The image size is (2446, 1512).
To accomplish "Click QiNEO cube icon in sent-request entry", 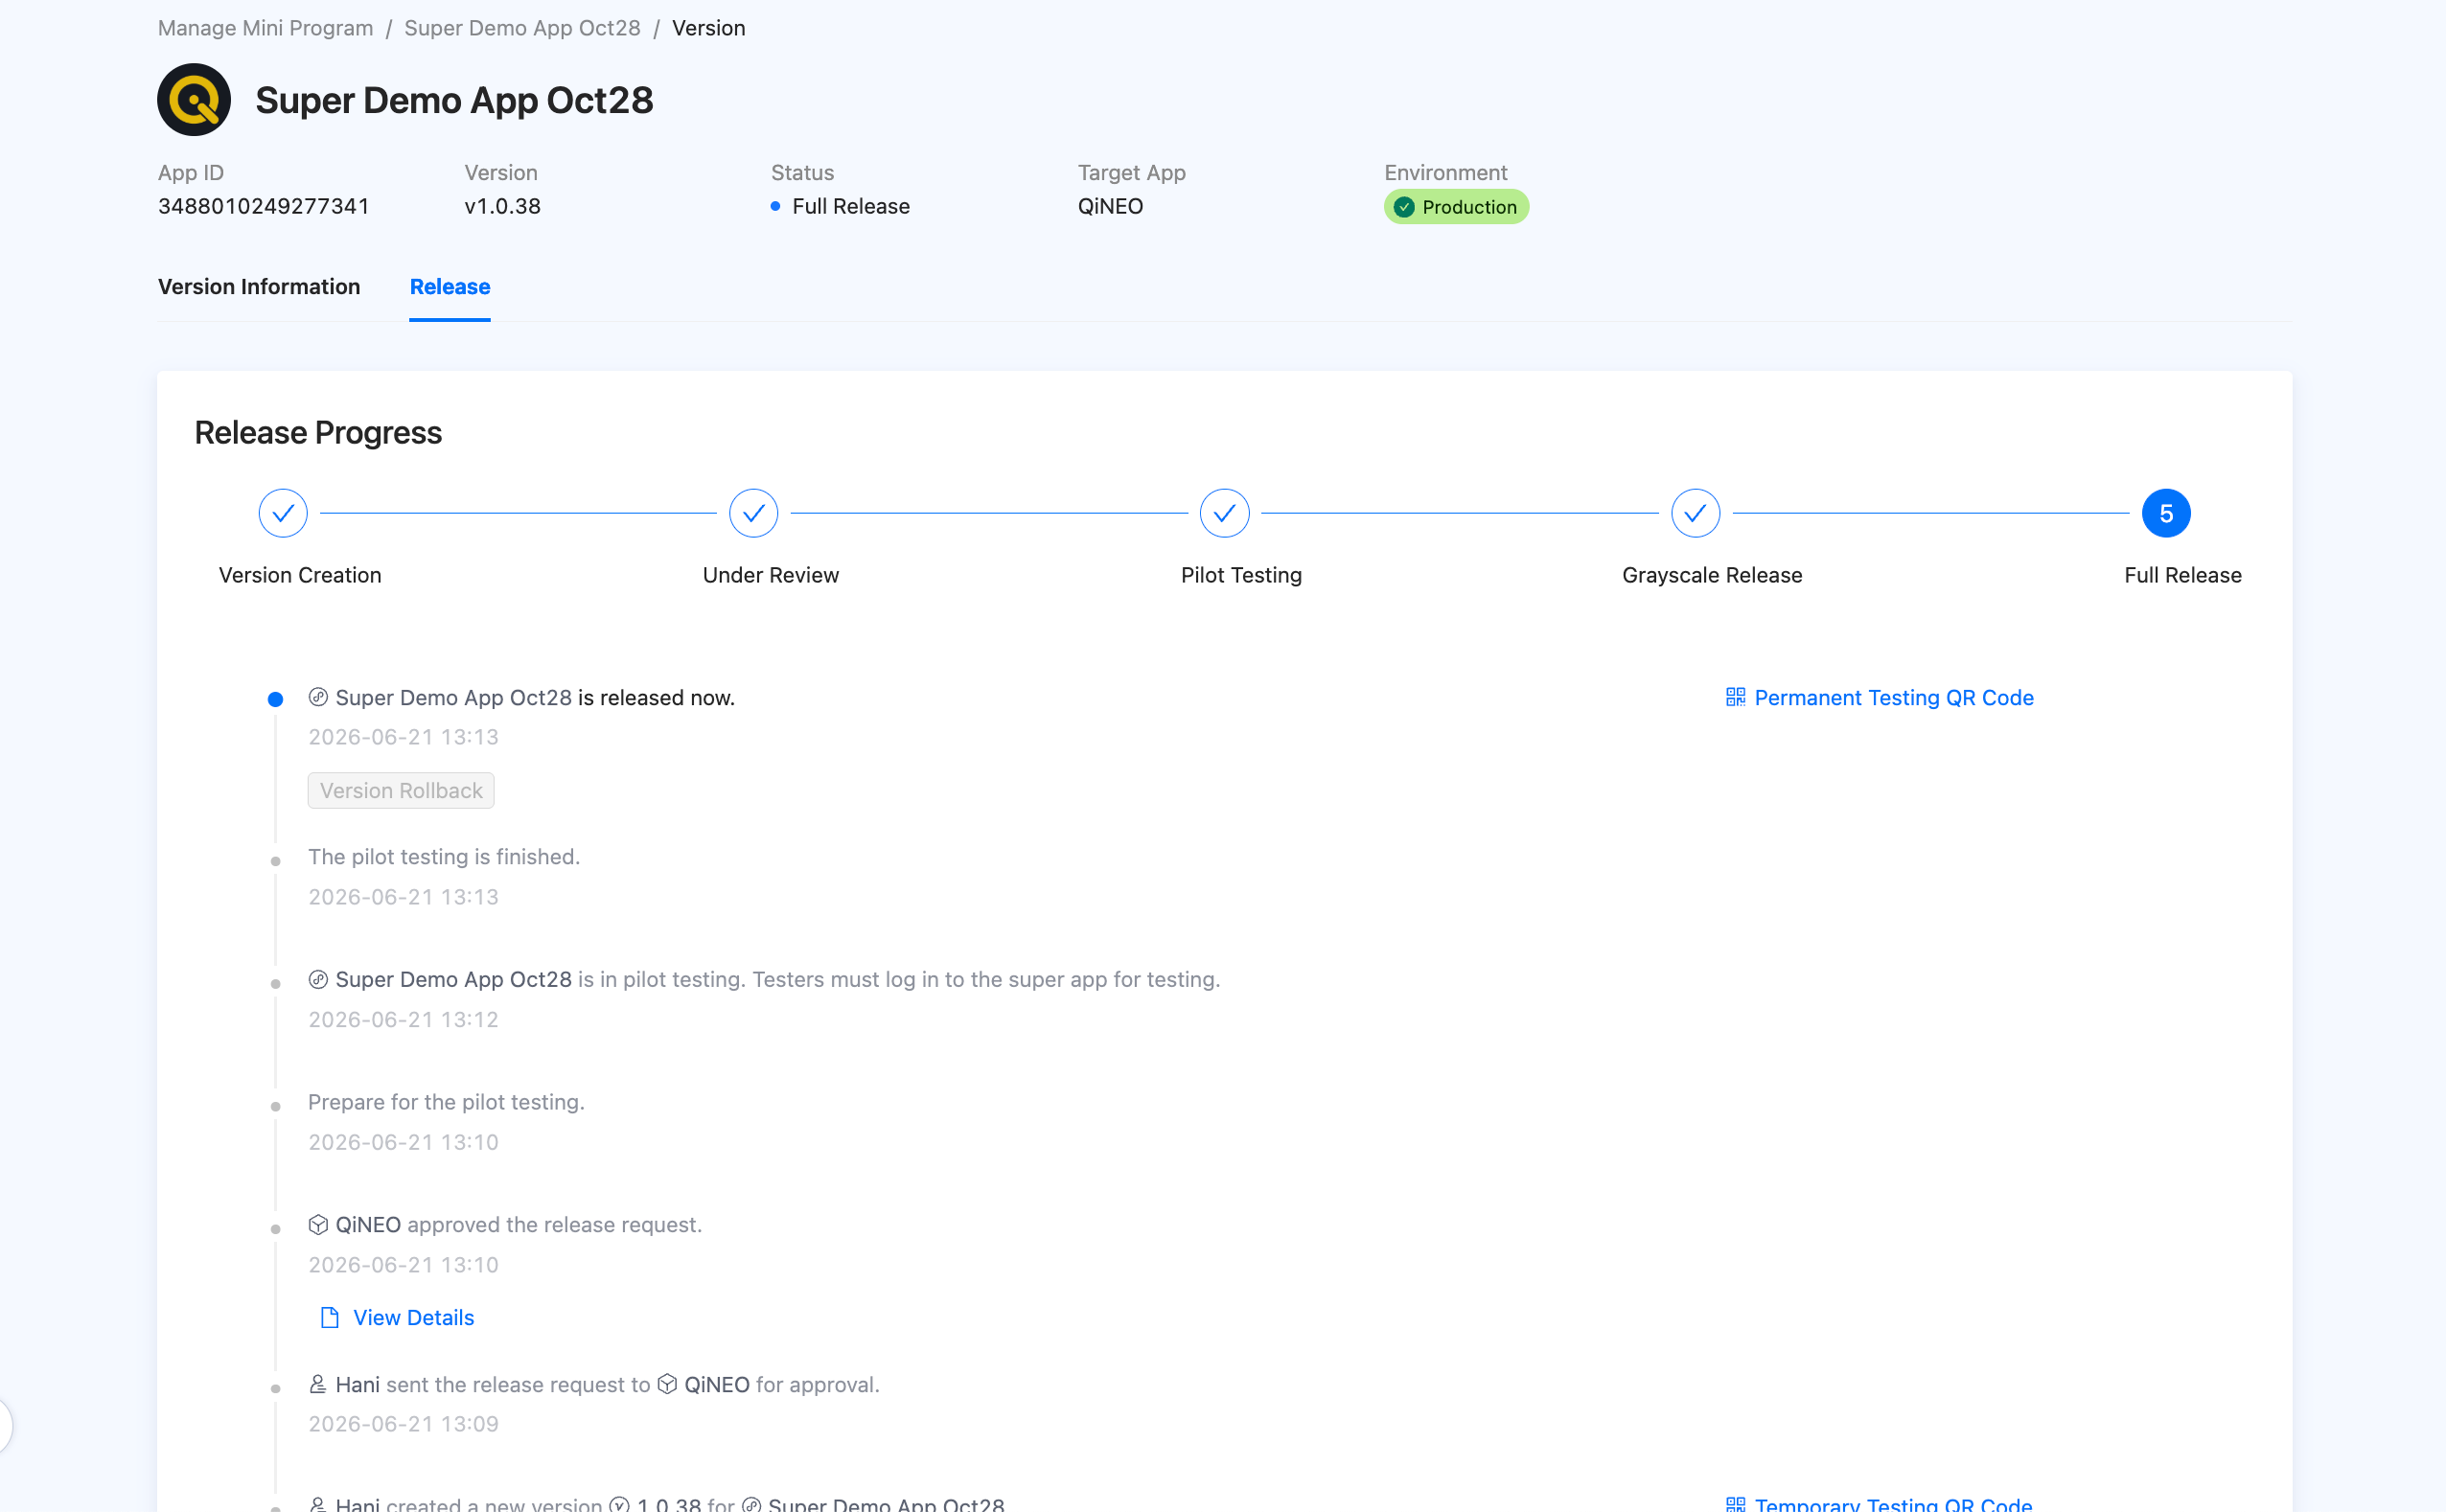I will point(667,1384).
